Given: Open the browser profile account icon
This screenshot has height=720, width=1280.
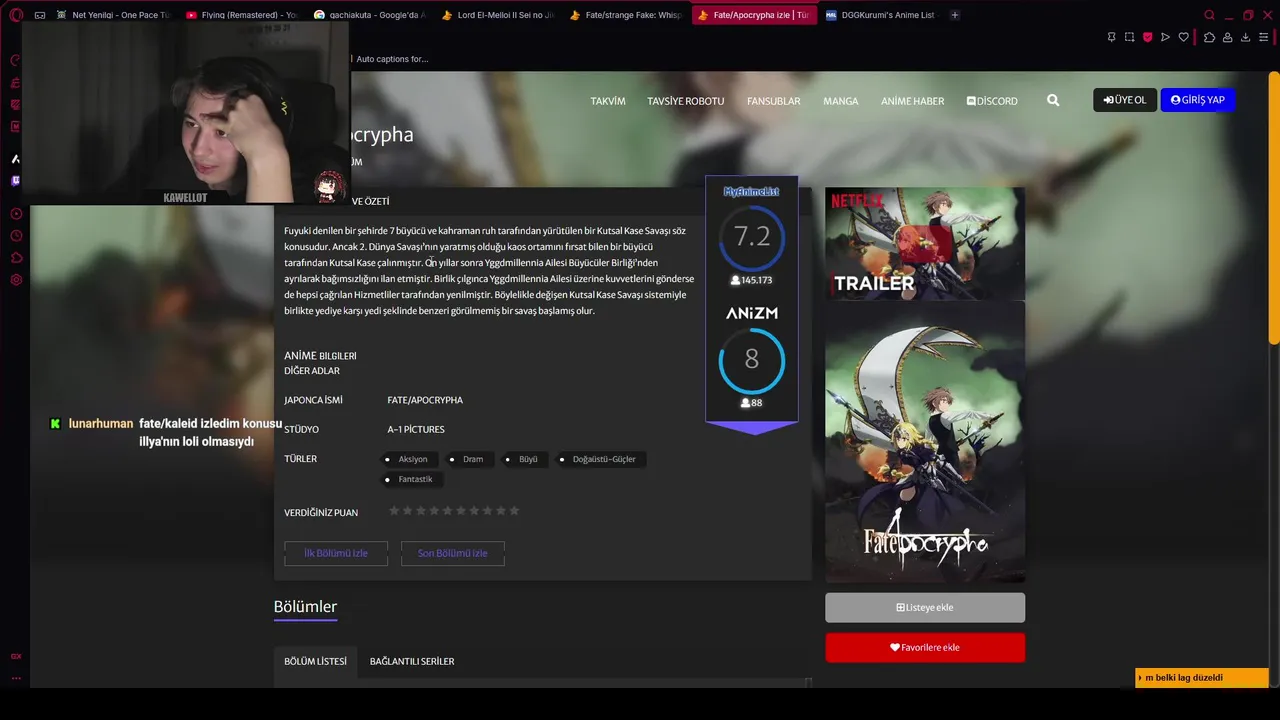Looking at the screenshot, I should tap(1227, 37).
